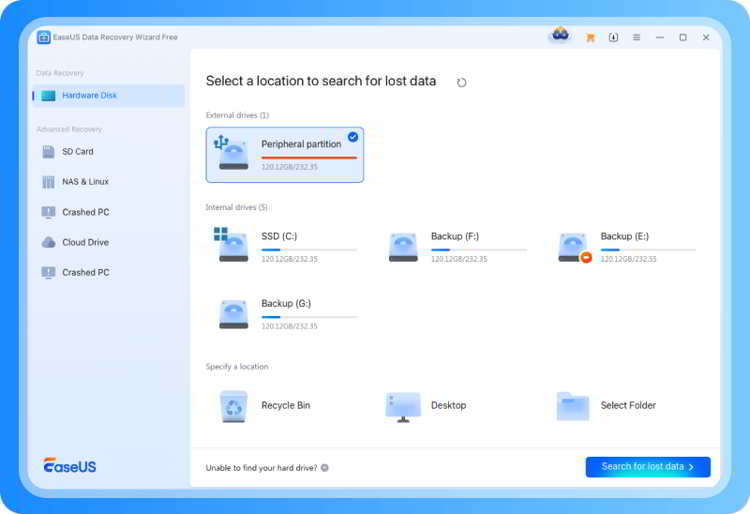The image size is (750, 514).
Task: Open NAS & Linux recovery
Action: click(85, 182)
